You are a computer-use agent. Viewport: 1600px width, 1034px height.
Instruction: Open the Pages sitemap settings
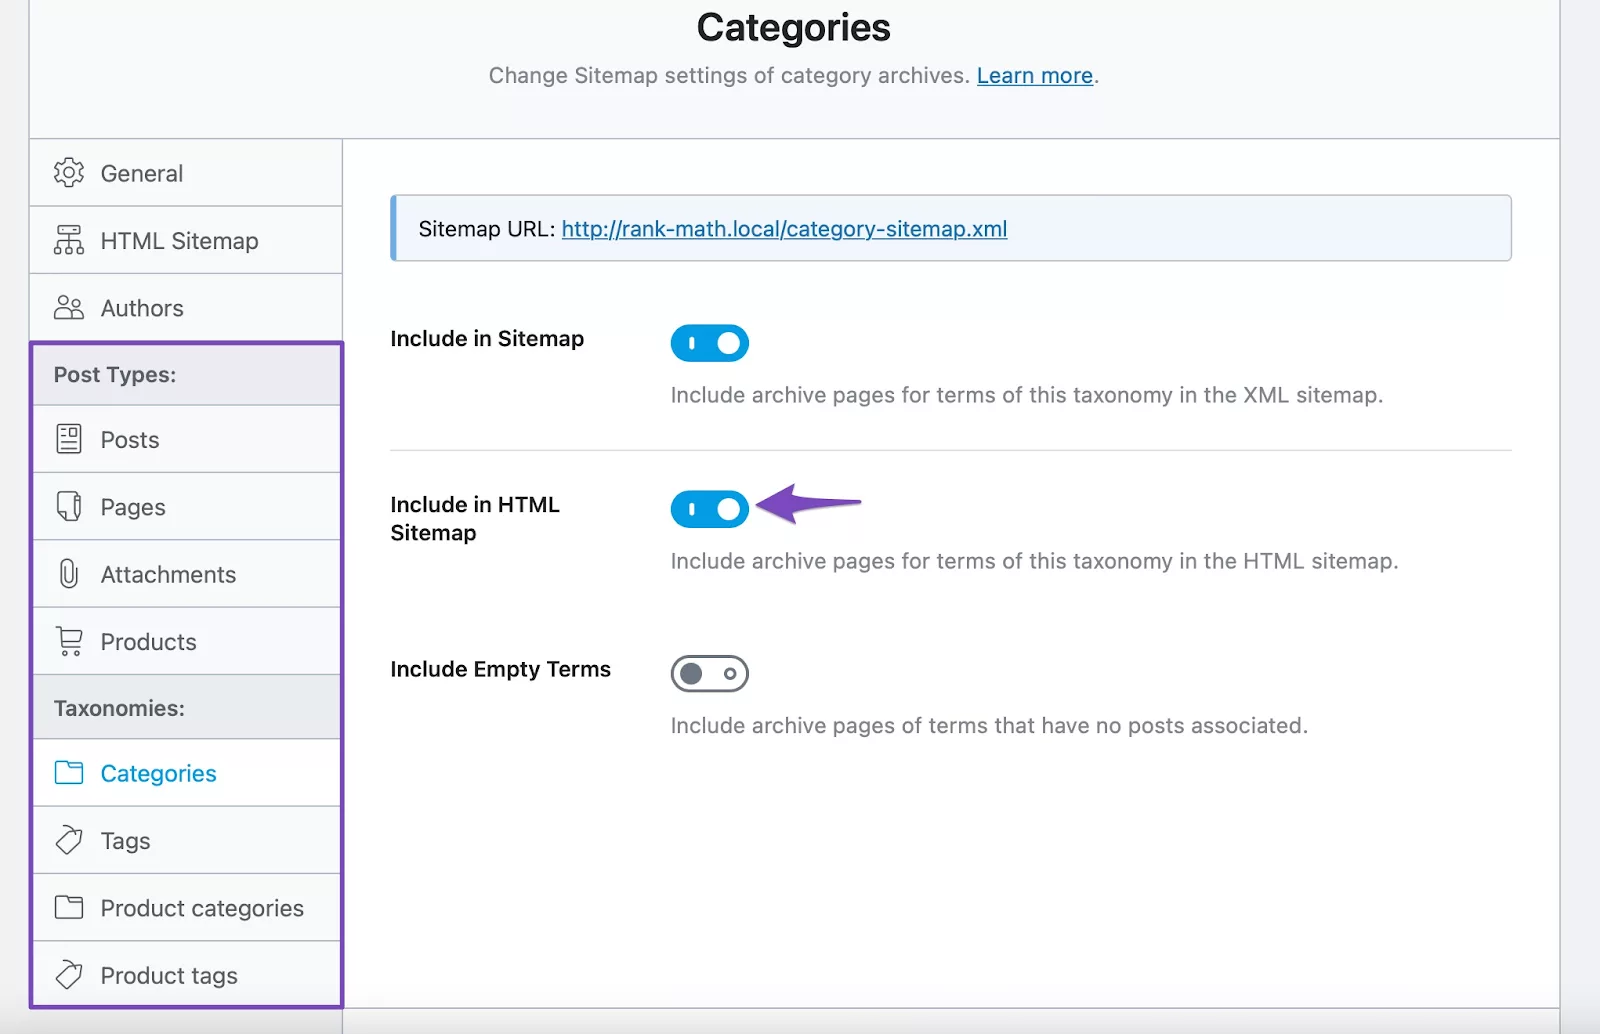tap(186, 506)
